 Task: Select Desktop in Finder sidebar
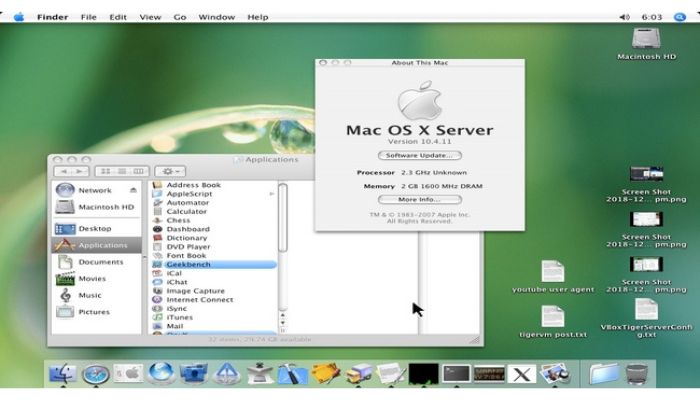pos(96,229)
